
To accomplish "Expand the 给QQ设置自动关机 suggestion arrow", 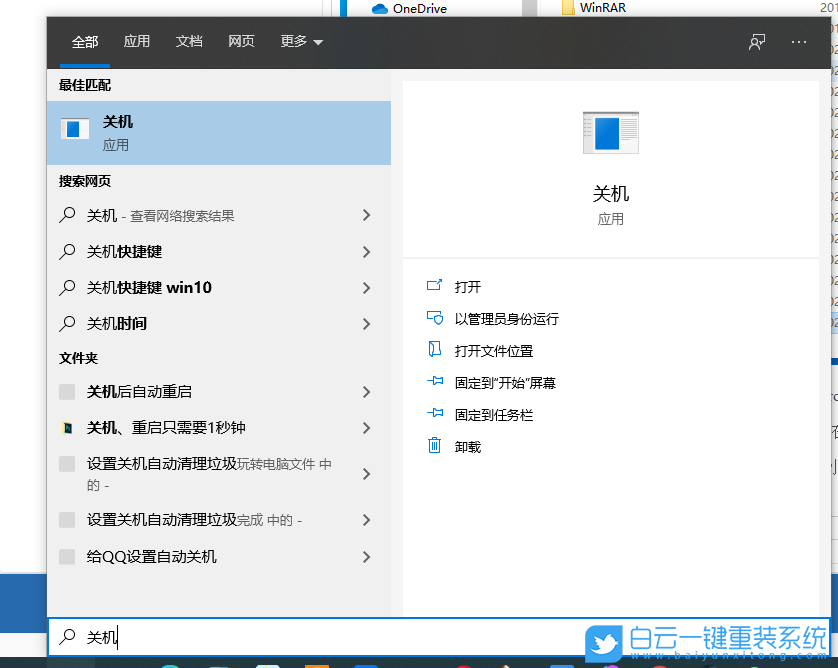I will pyautogui.click(x=366, y=556).
